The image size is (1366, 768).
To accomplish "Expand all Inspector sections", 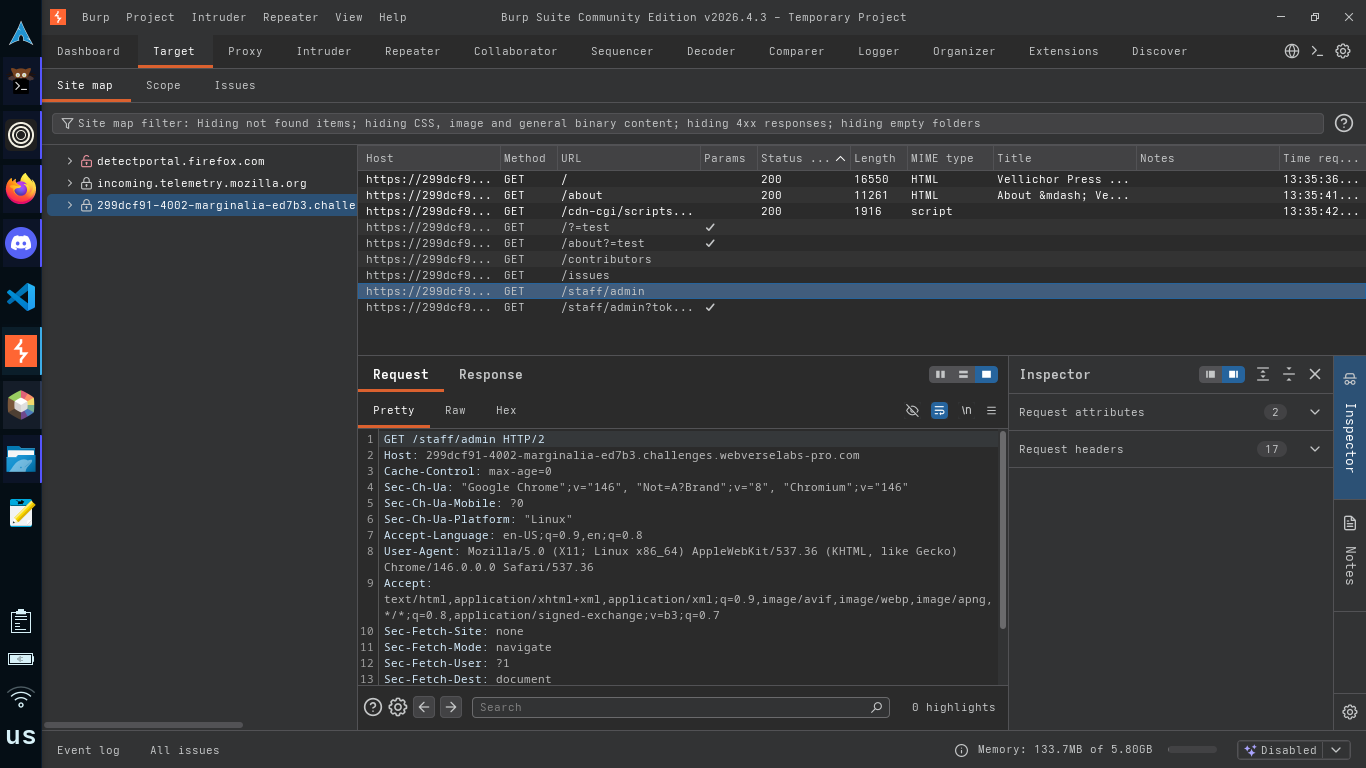I will pyautogui.click(x=1263, y=375).
